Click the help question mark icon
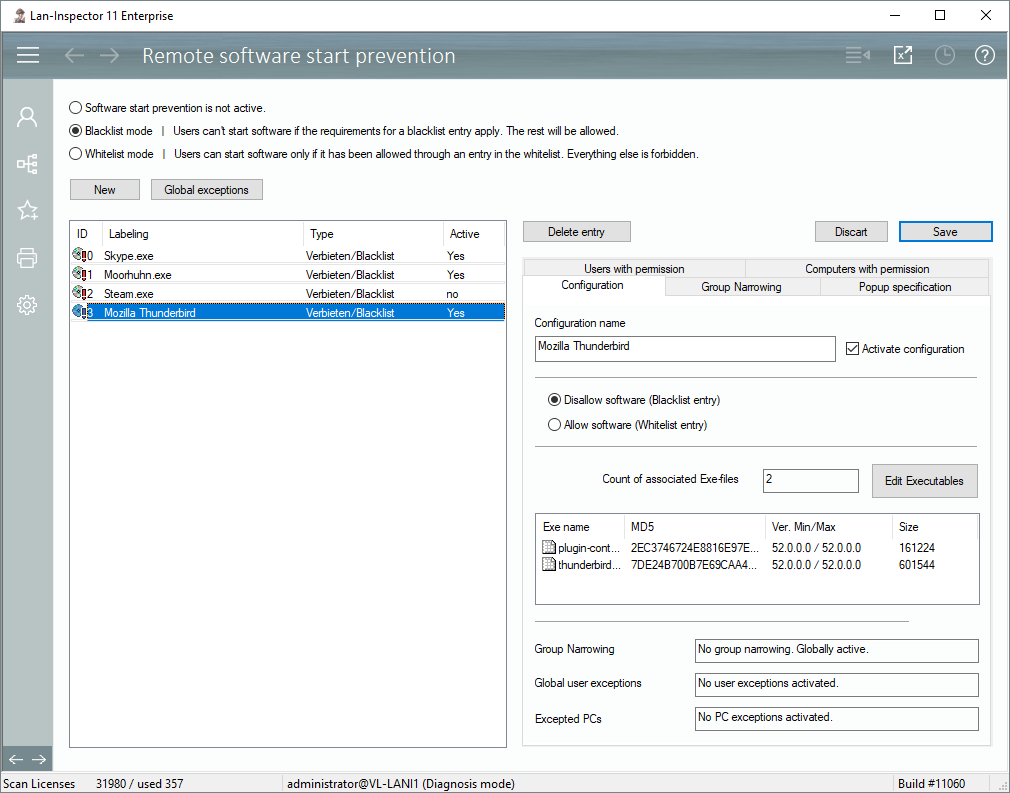This screenshot has height=793, width=1010. [x=985, y=55]
